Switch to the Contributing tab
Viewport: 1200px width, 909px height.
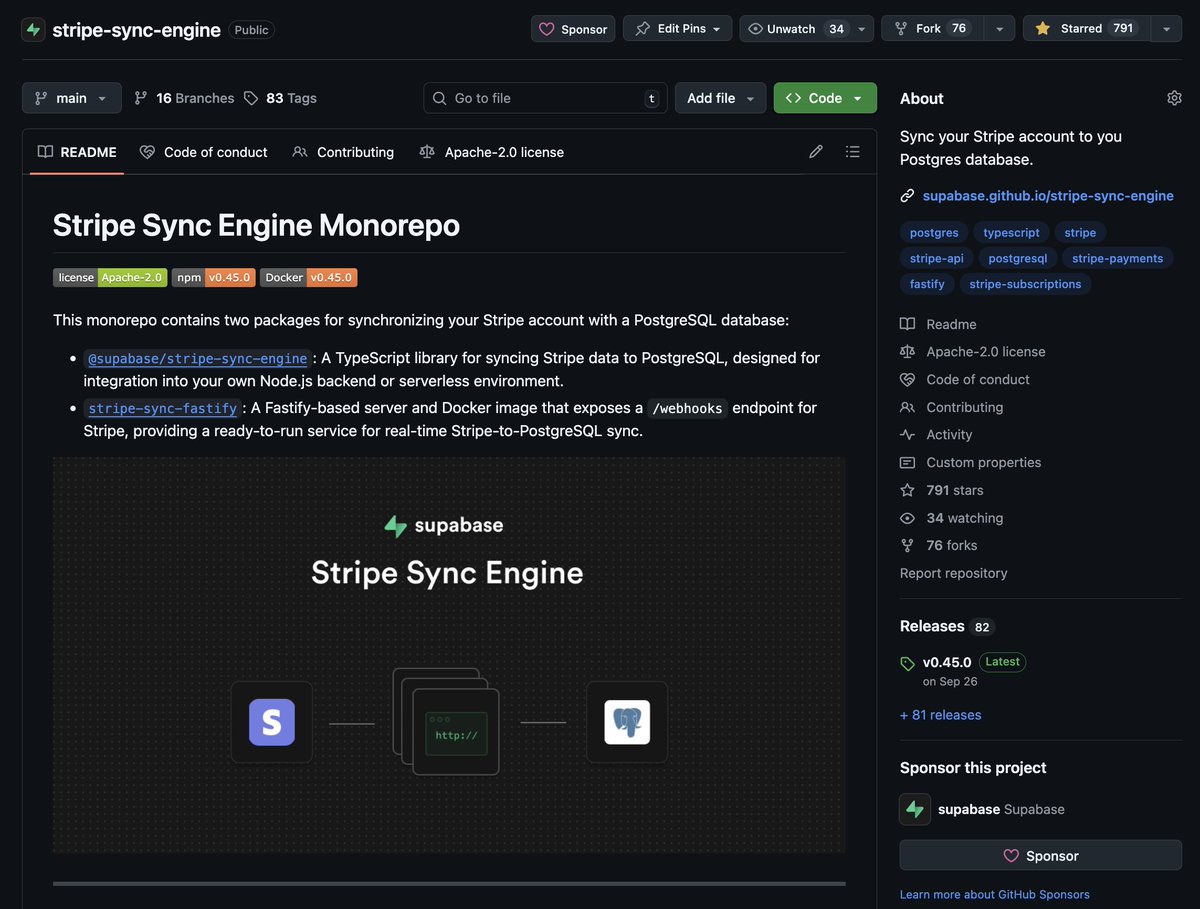[343, 151]
